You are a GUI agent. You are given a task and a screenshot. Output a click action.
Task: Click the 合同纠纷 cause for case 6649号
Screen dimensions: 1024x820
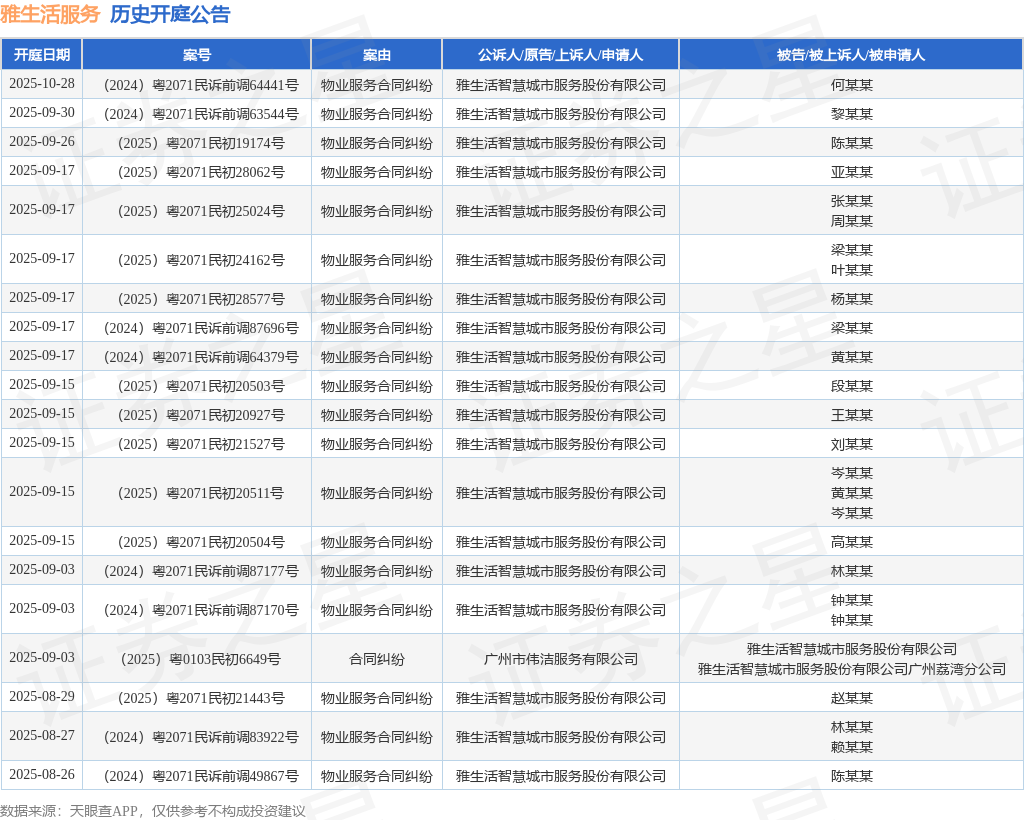(376, 659)
